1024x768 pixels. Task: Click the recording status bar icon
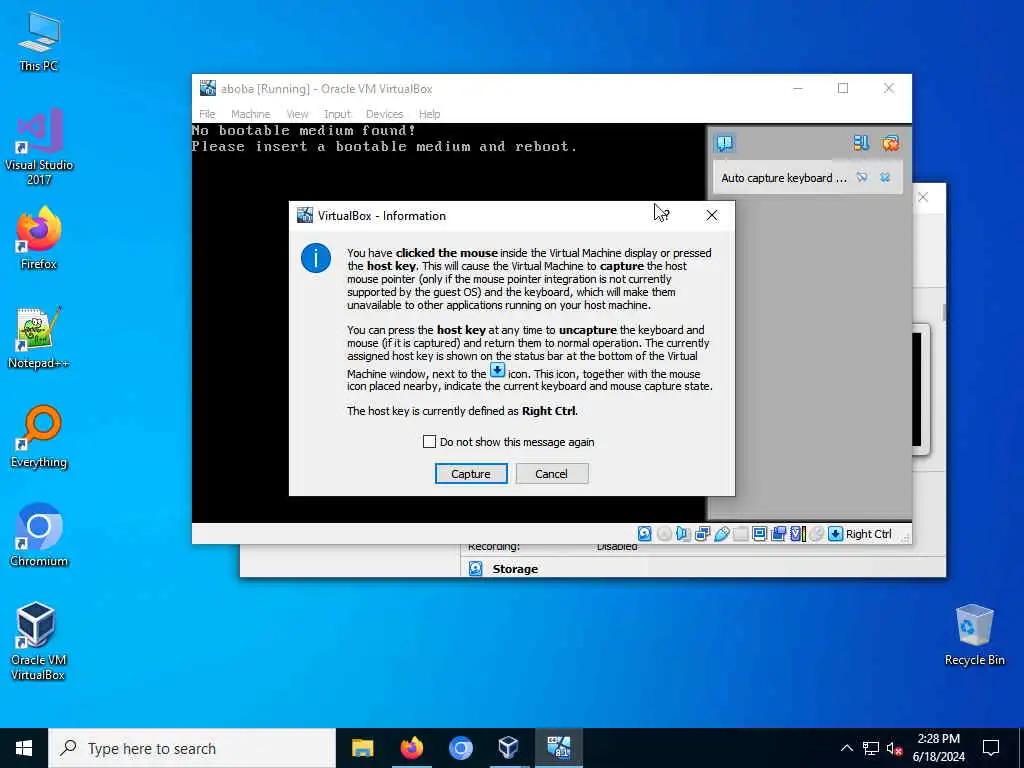pyautogui.click(x=778, y=534)
